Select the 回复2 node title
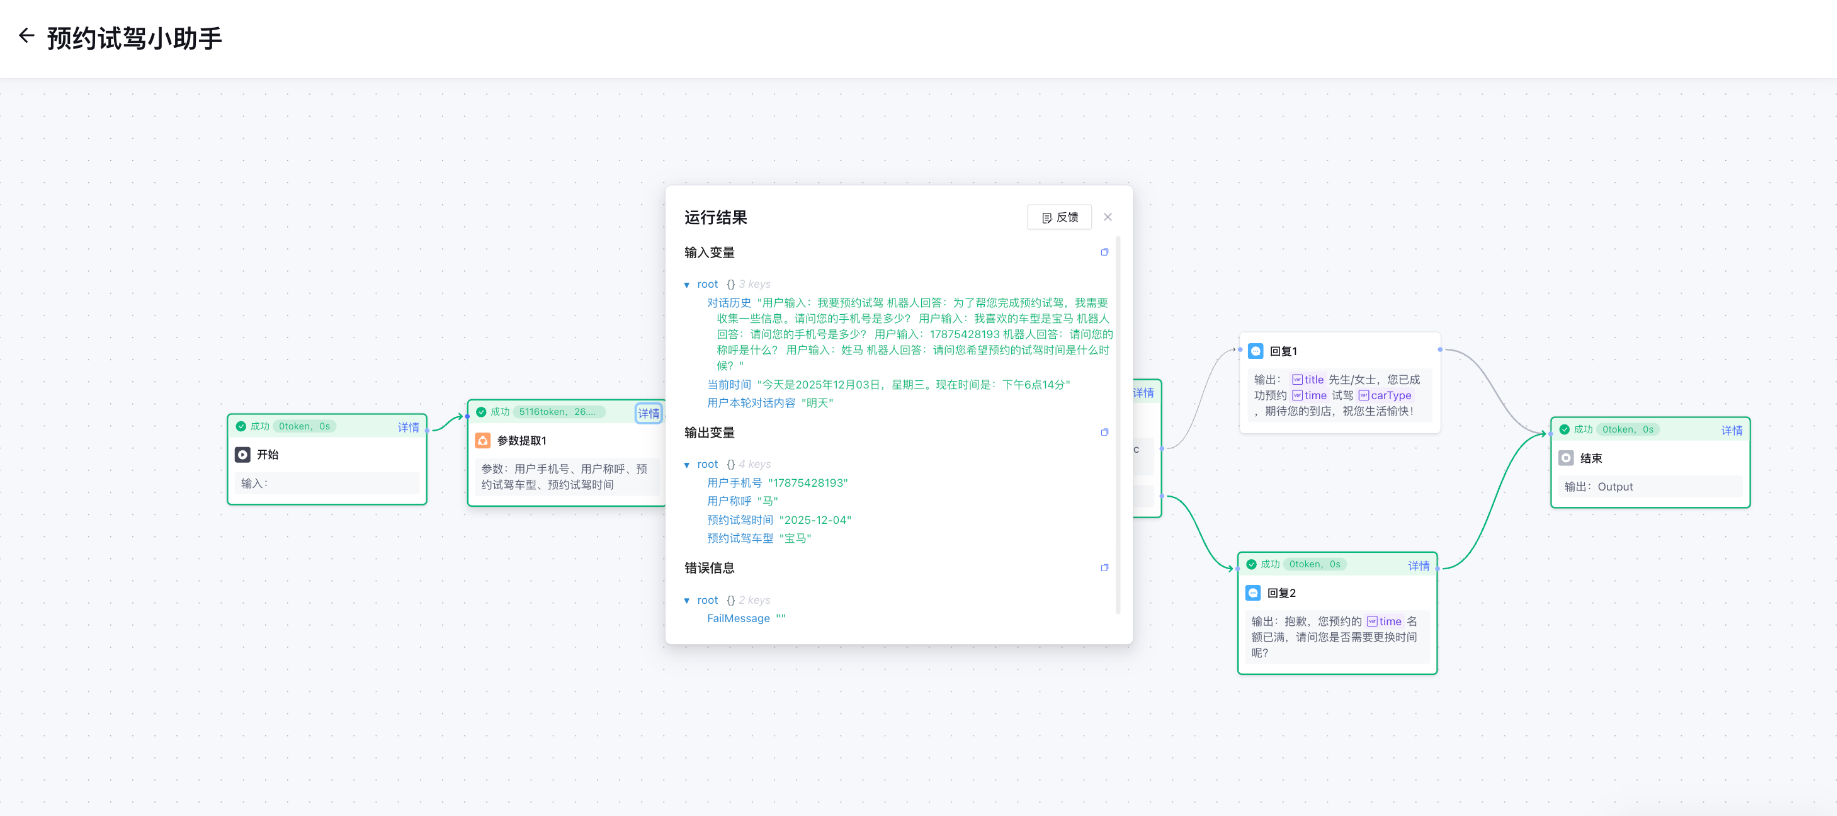The width and height of the screenshot is (1837, 816). [x=1281, y=594]
